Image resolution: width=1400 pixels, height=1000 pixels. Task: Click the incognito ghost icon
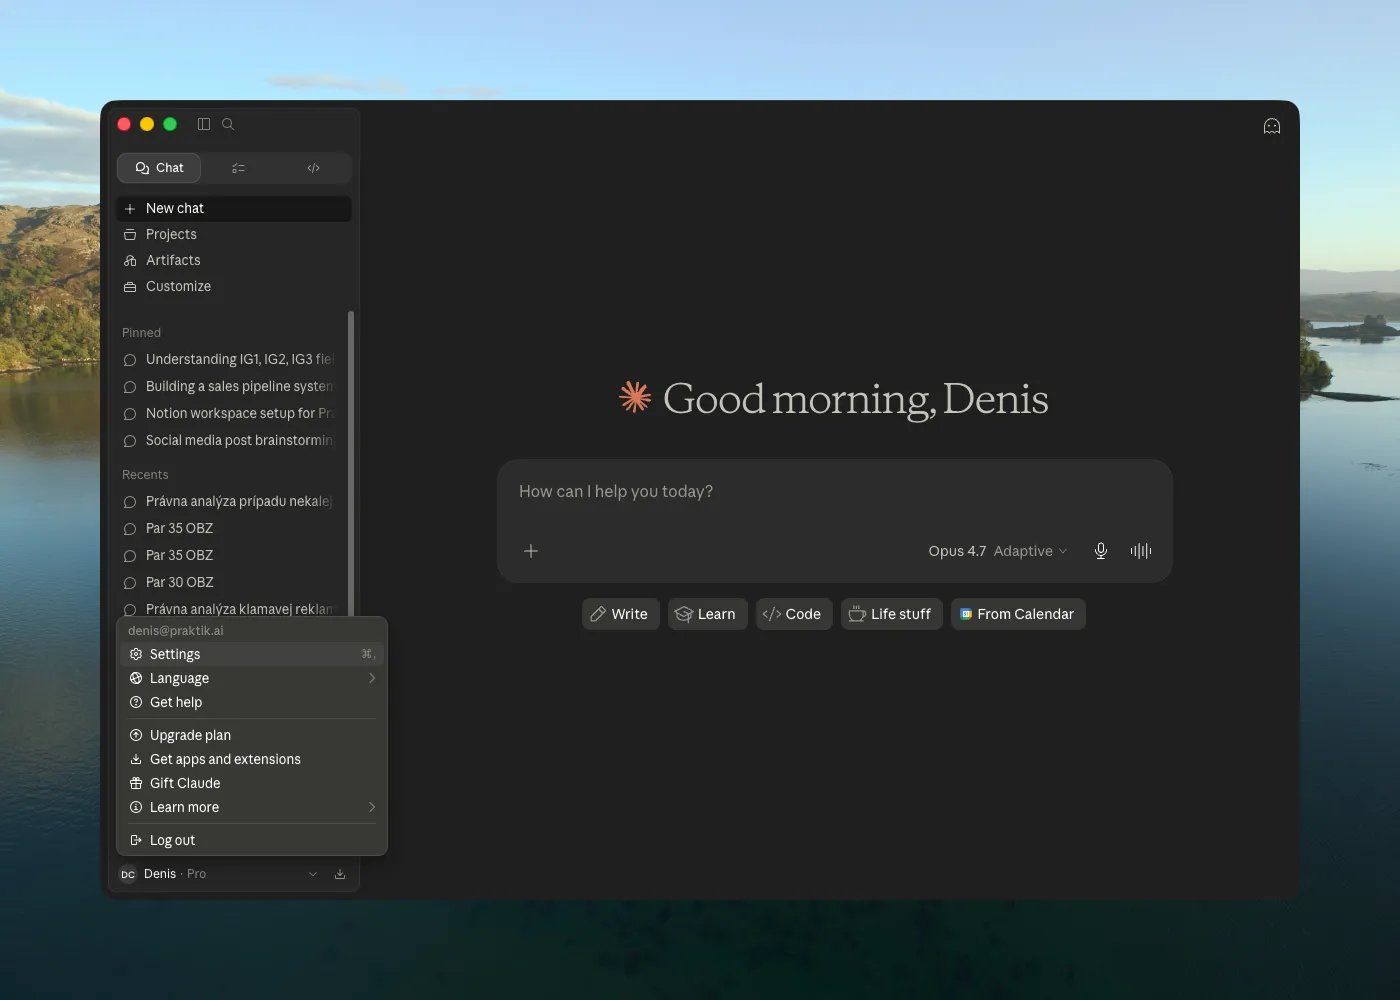1272,126
